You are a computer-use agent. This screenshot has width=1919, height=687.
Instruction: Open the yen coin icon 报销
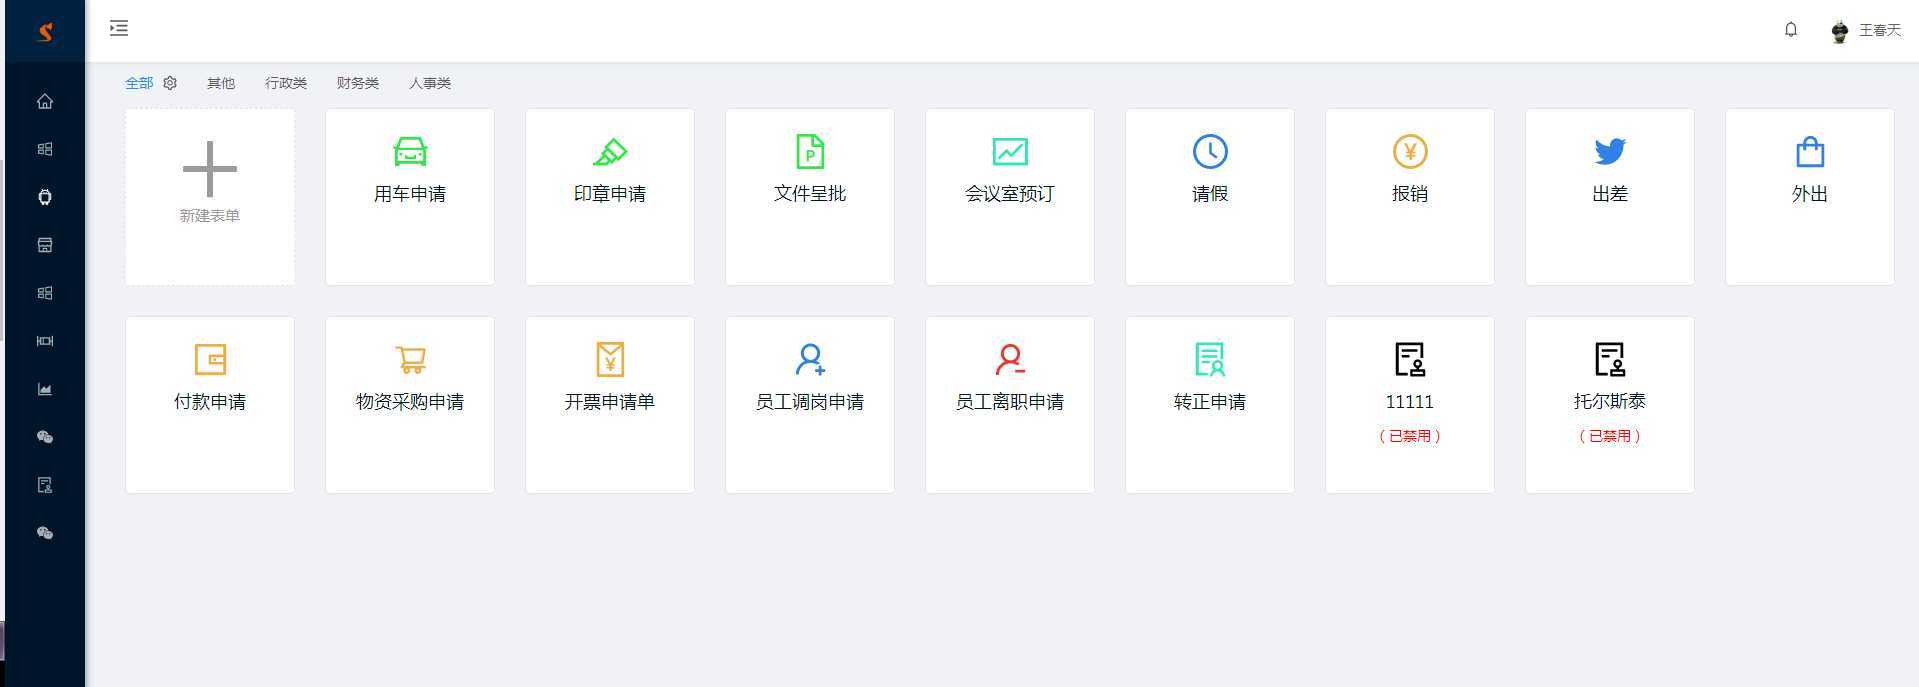(x=1410, y=152)
